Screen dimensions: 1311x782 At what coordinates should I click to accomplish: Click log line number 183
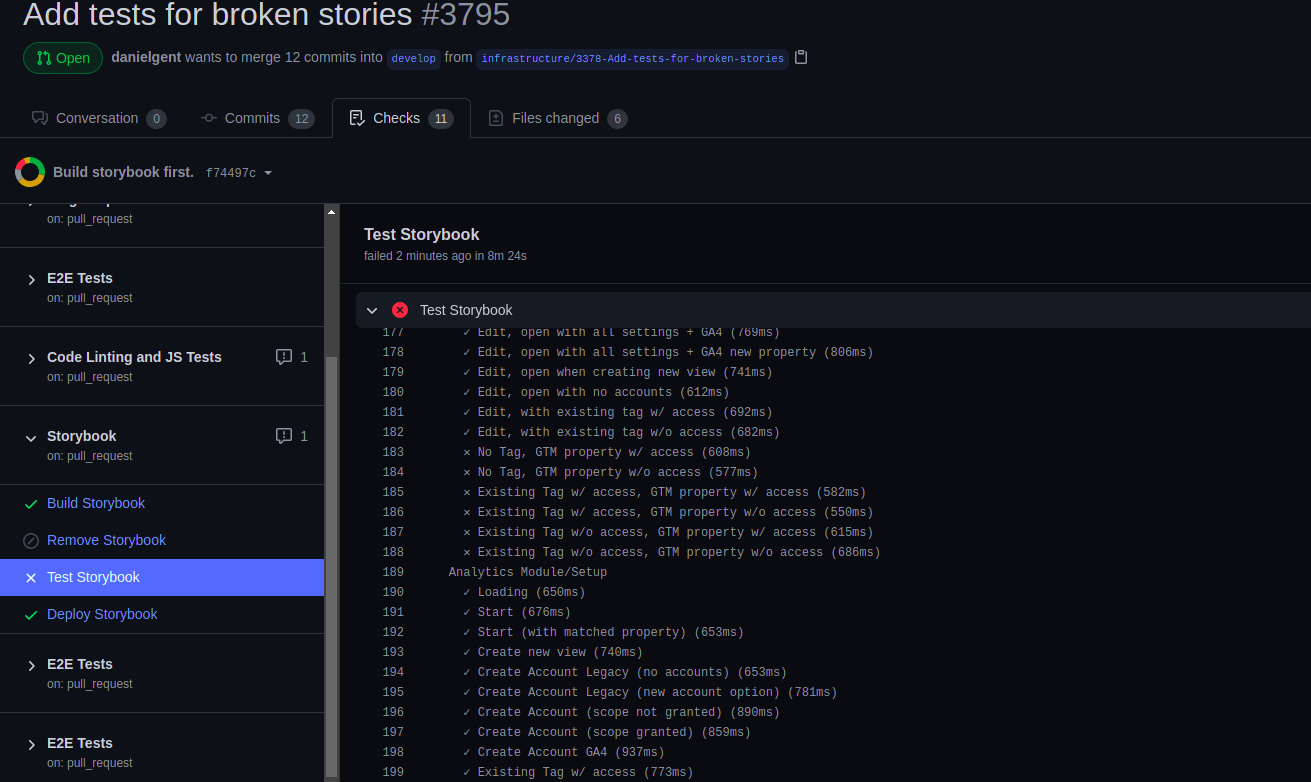pos(393,452)
